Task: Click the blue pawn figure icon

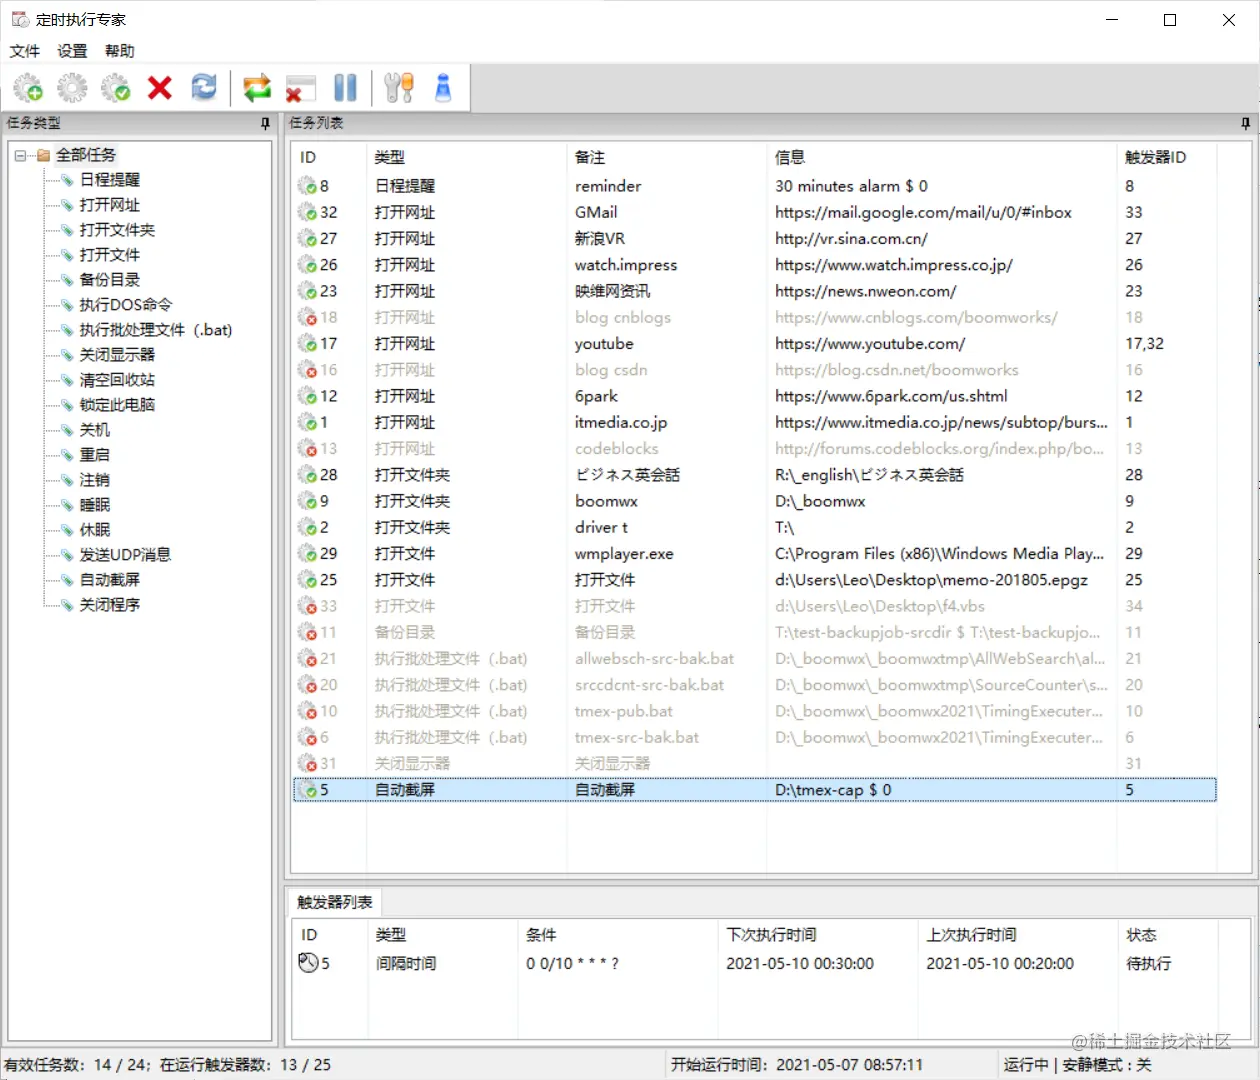Action: coord(443,88)
